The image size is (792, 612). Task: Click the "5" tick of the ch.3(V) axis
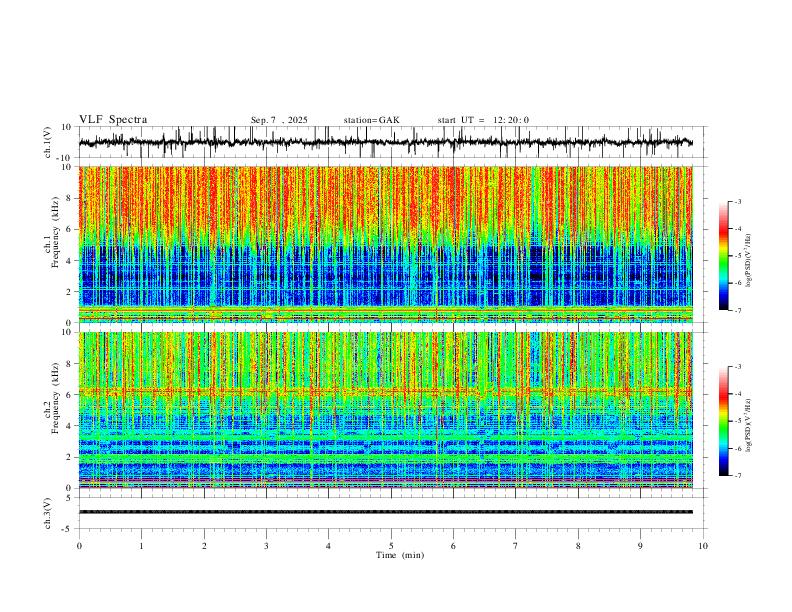point(70,498)
